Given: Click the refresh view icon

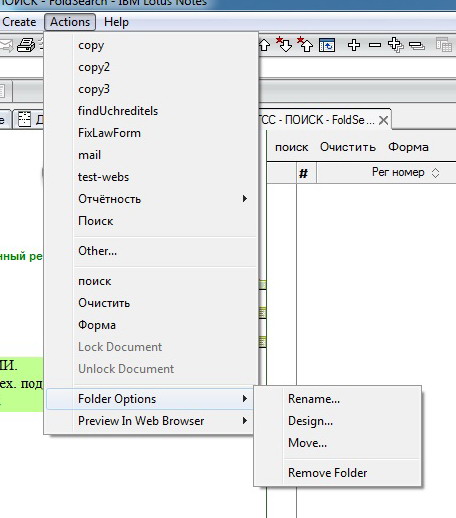Looking at the screenshot, I should (x=327, y=45).
